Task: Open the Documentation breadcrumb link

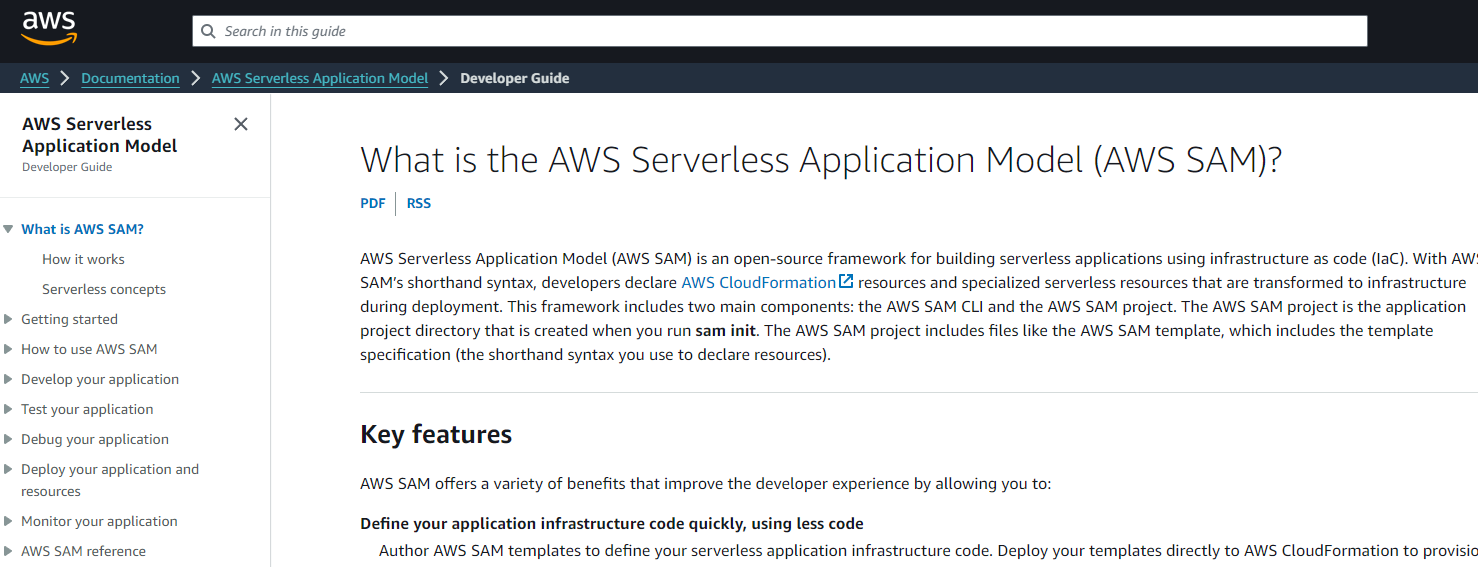Action: [x=130, y=78]
